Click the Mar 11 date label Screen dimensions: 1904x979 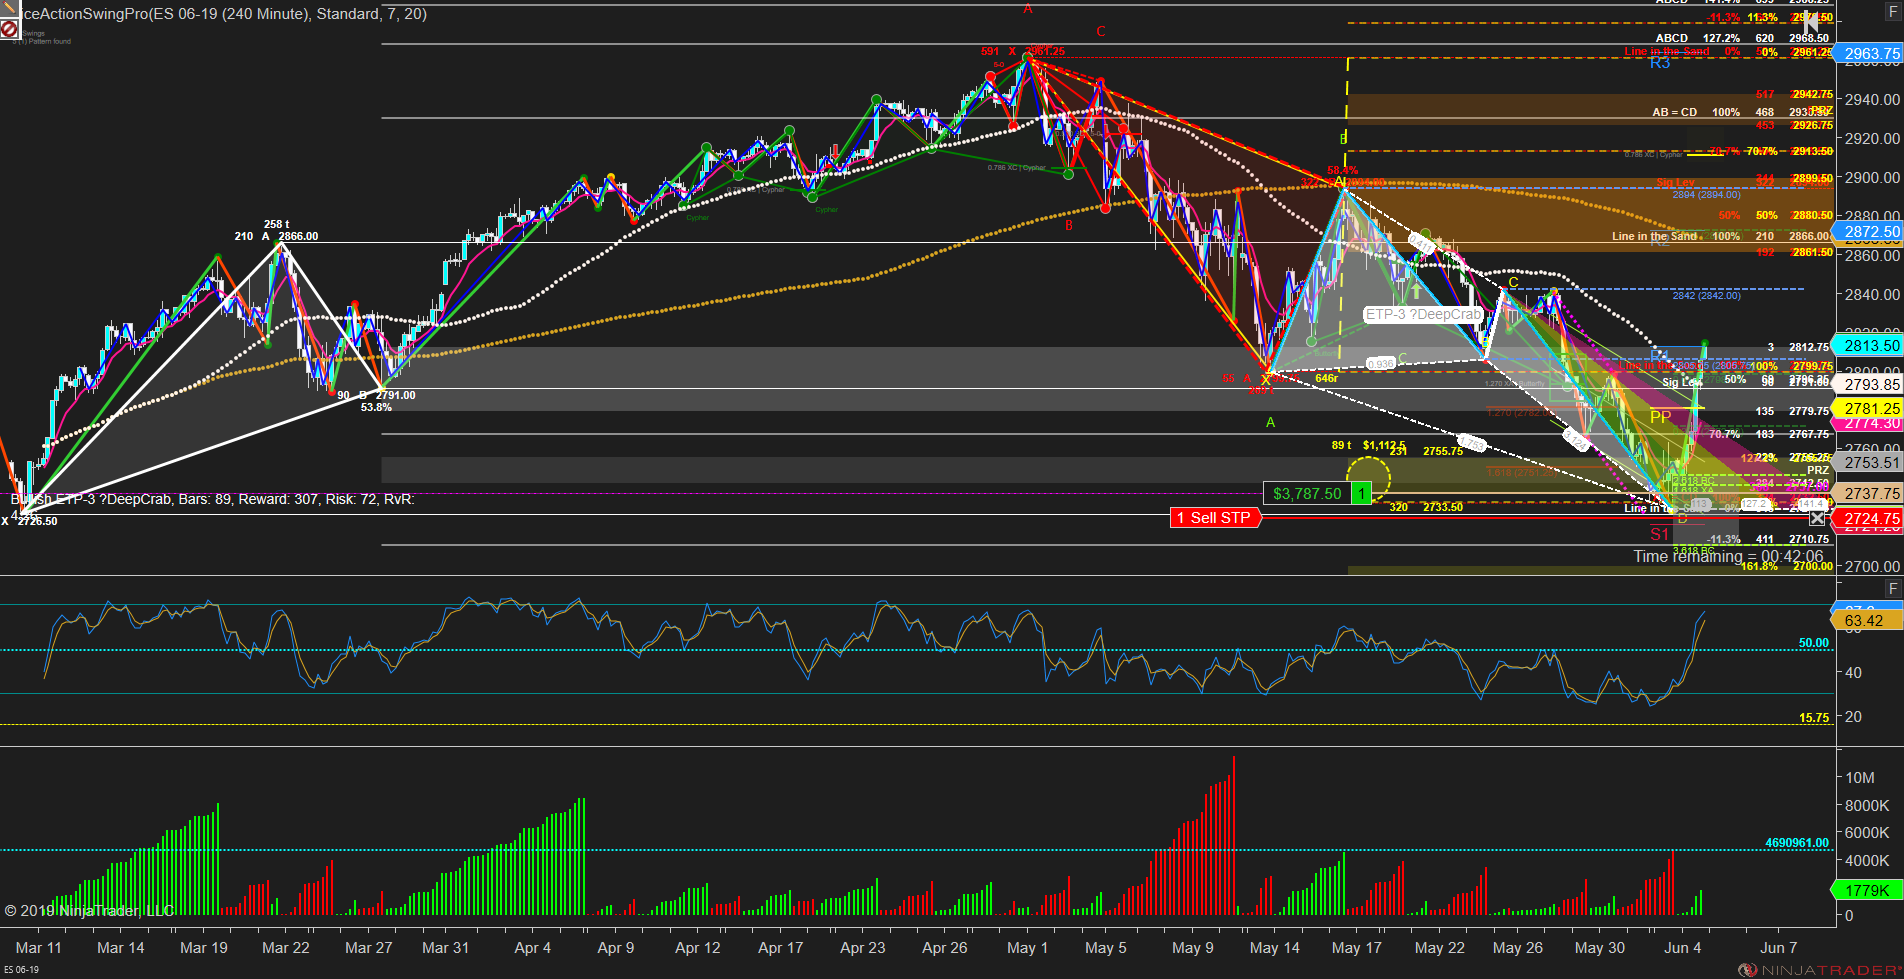[39, 948]
